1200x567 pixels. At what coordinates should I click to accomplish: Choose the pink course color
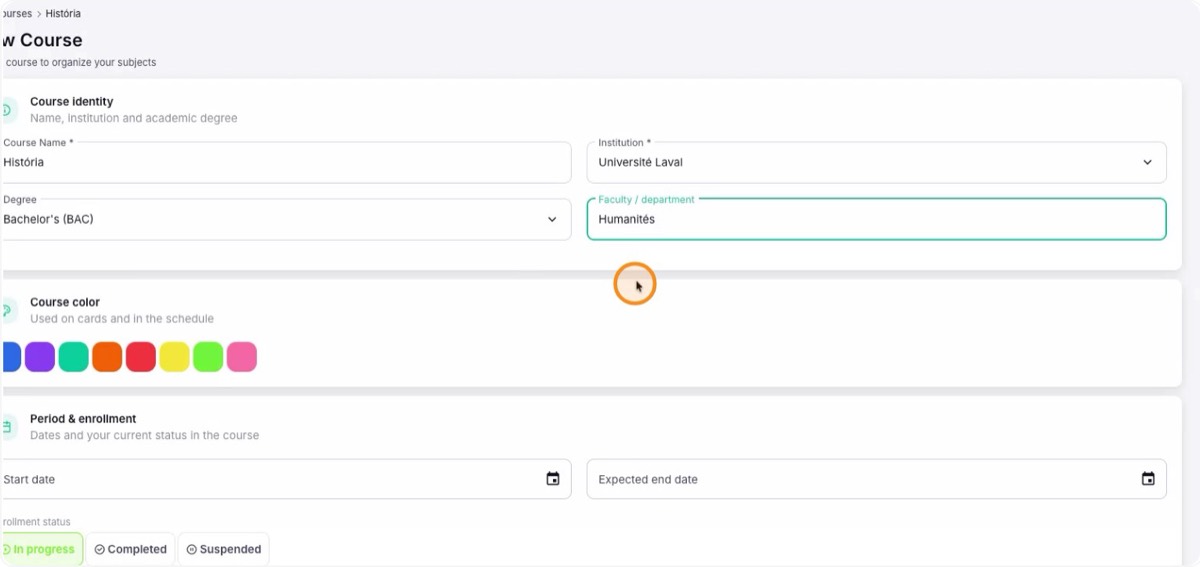[x=242, y=357]
